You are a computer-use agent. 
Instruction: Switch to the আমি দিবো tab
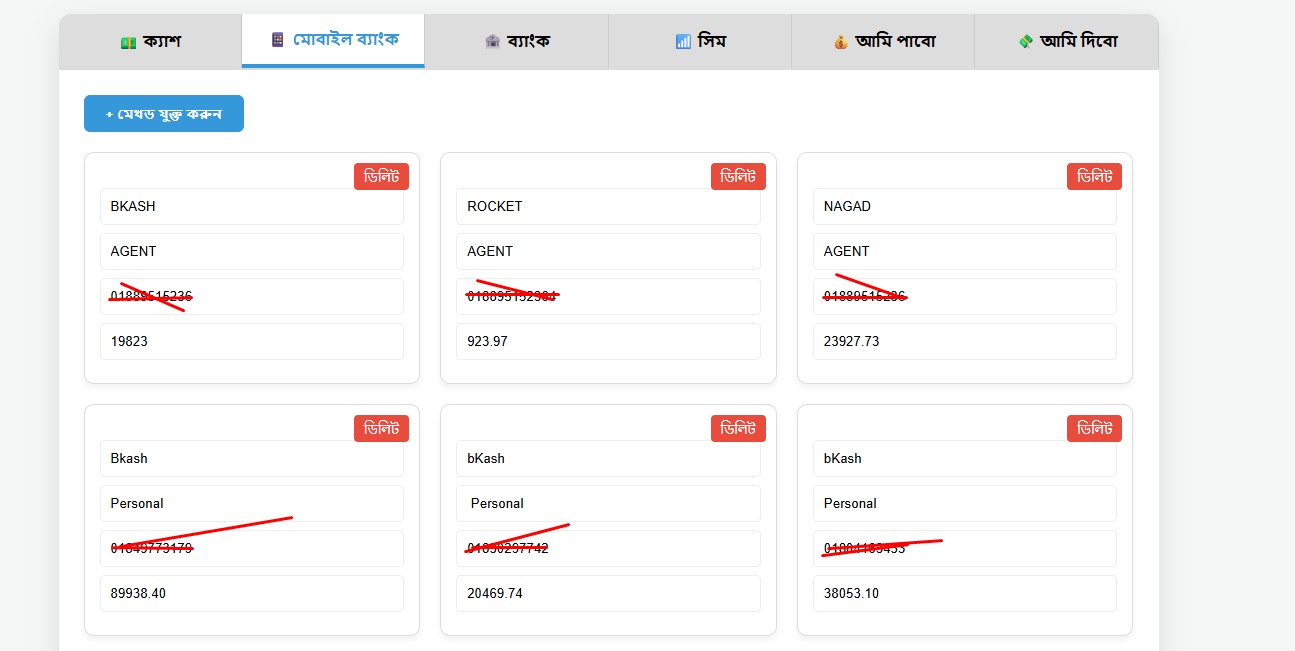tap(1066, 41)
